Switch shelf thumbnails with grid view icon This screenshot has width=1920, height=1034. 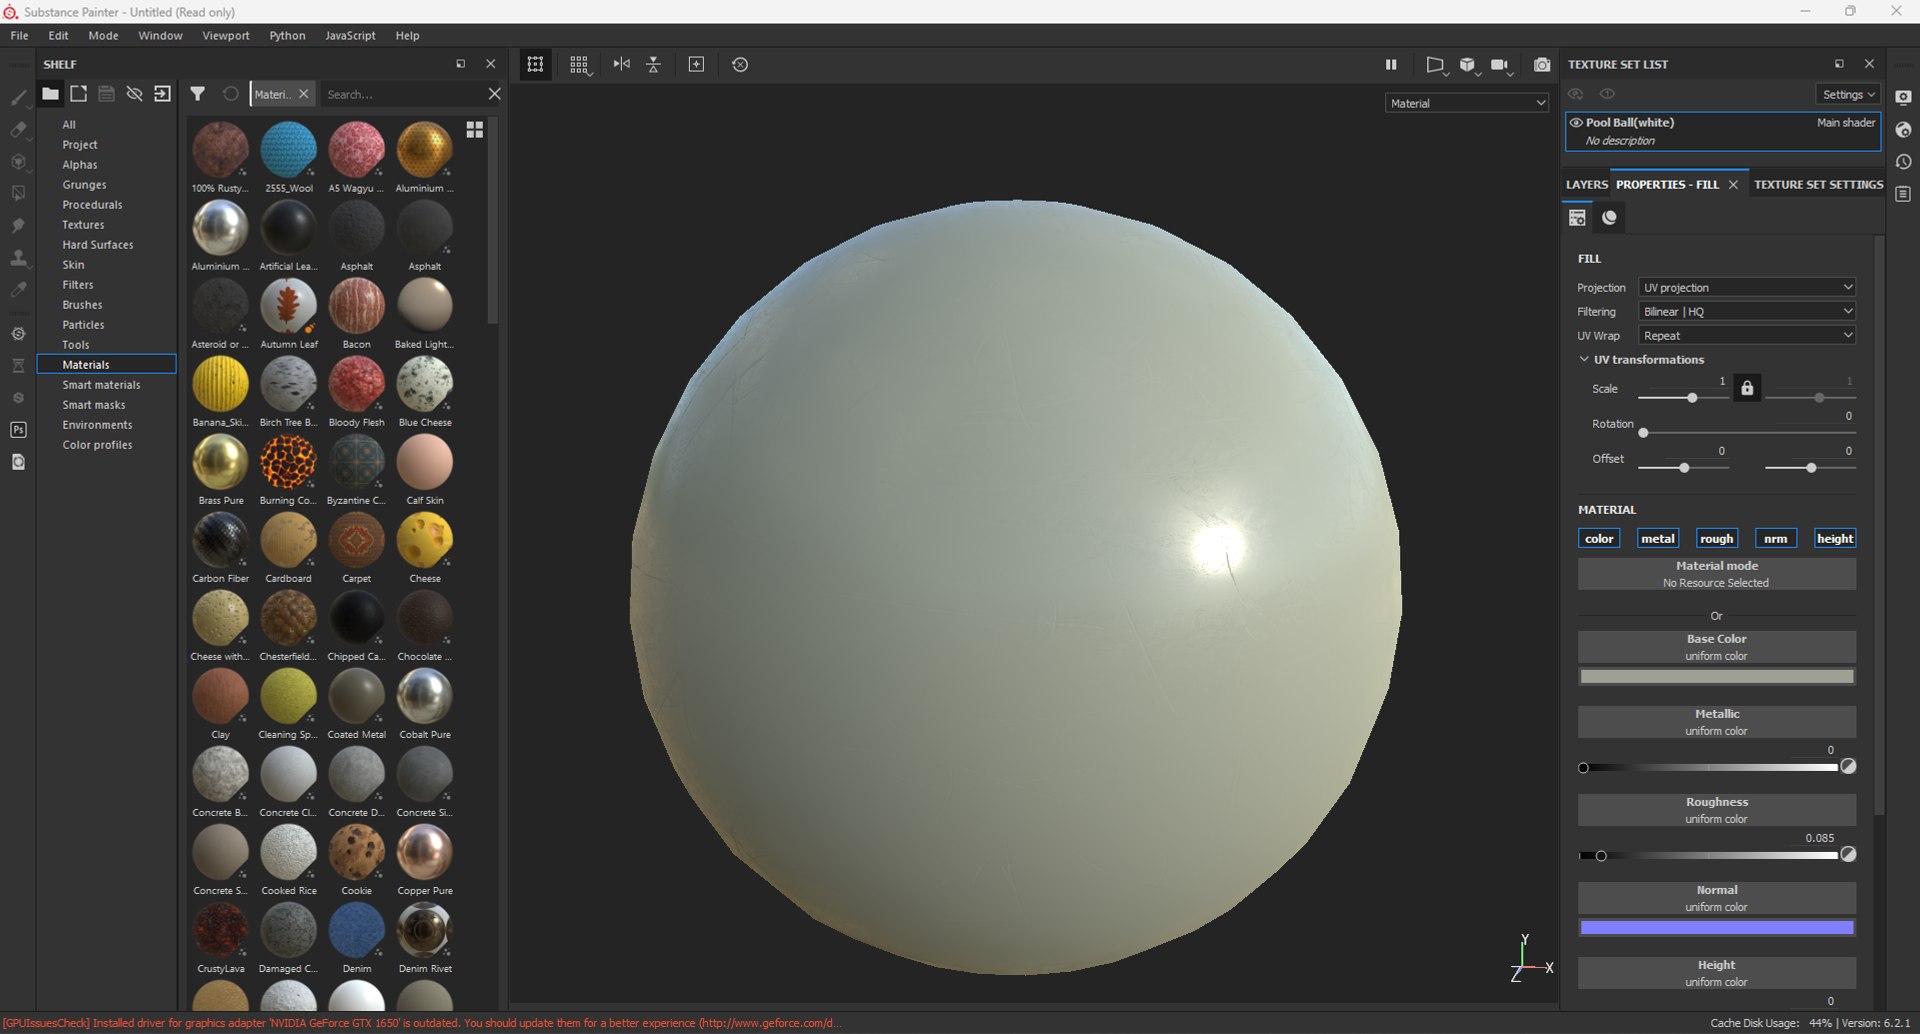click(x=475, y=130)
